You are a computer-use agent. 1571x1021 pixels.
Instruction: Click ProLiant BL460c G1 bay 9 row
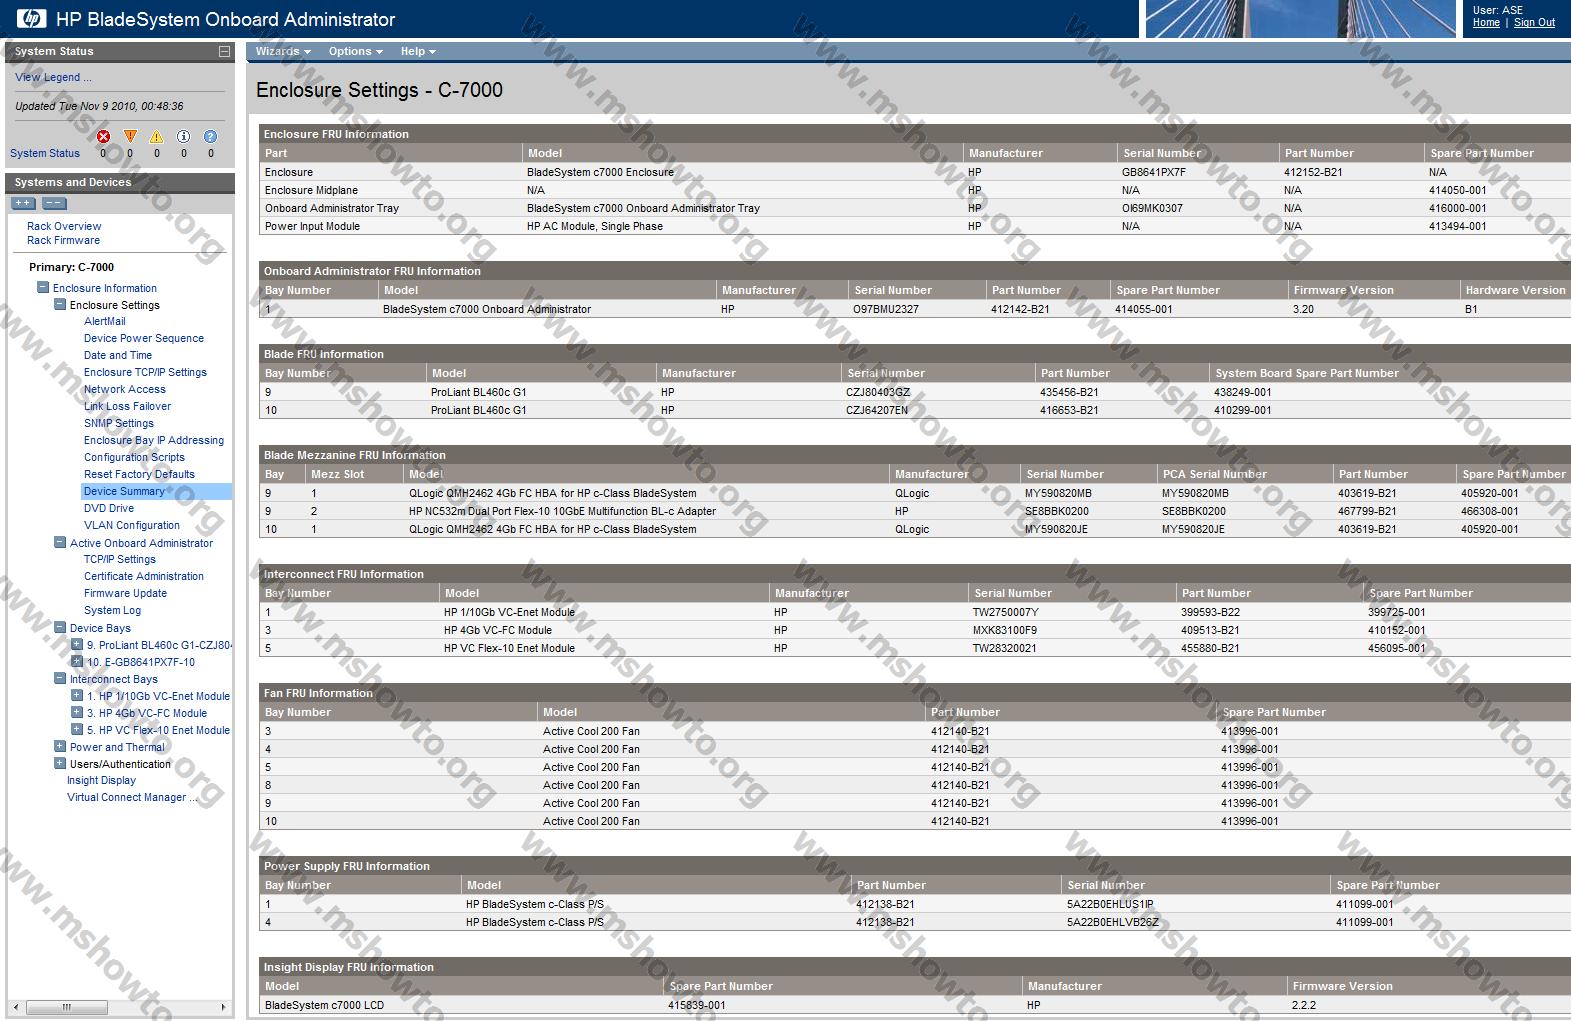tap(914, 392)
